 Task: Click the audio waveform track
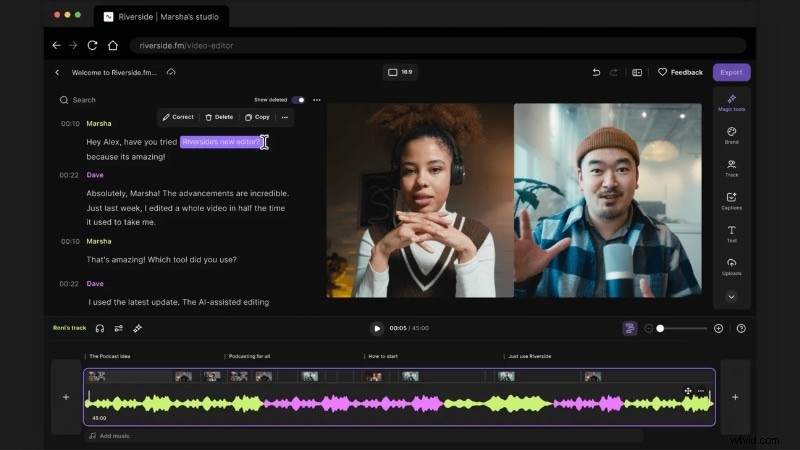(399, 404)
